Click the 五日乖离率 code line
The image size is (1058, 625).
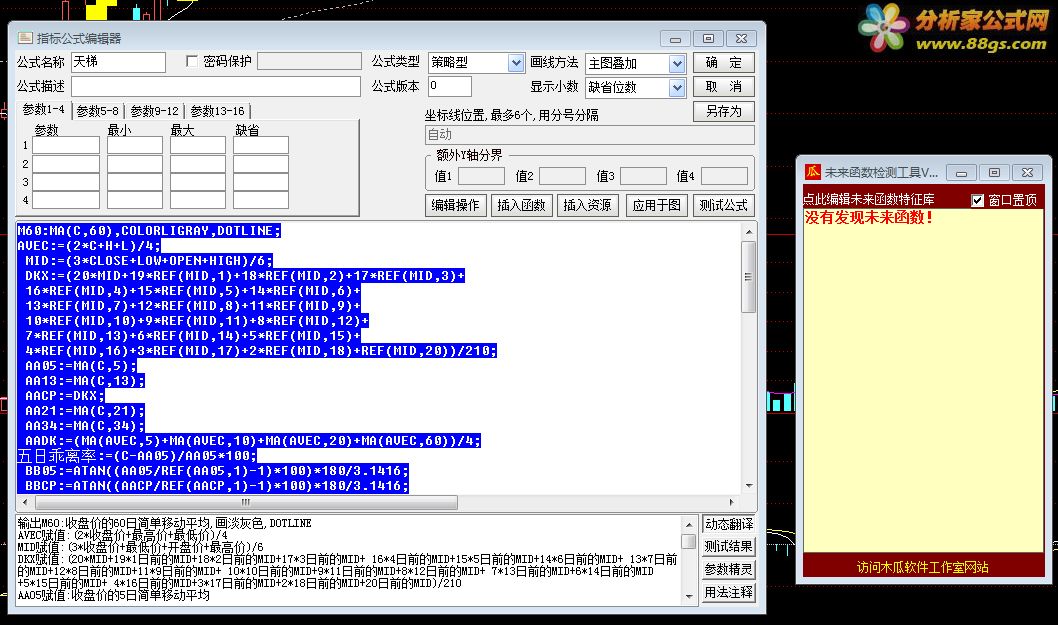point(137,456)
